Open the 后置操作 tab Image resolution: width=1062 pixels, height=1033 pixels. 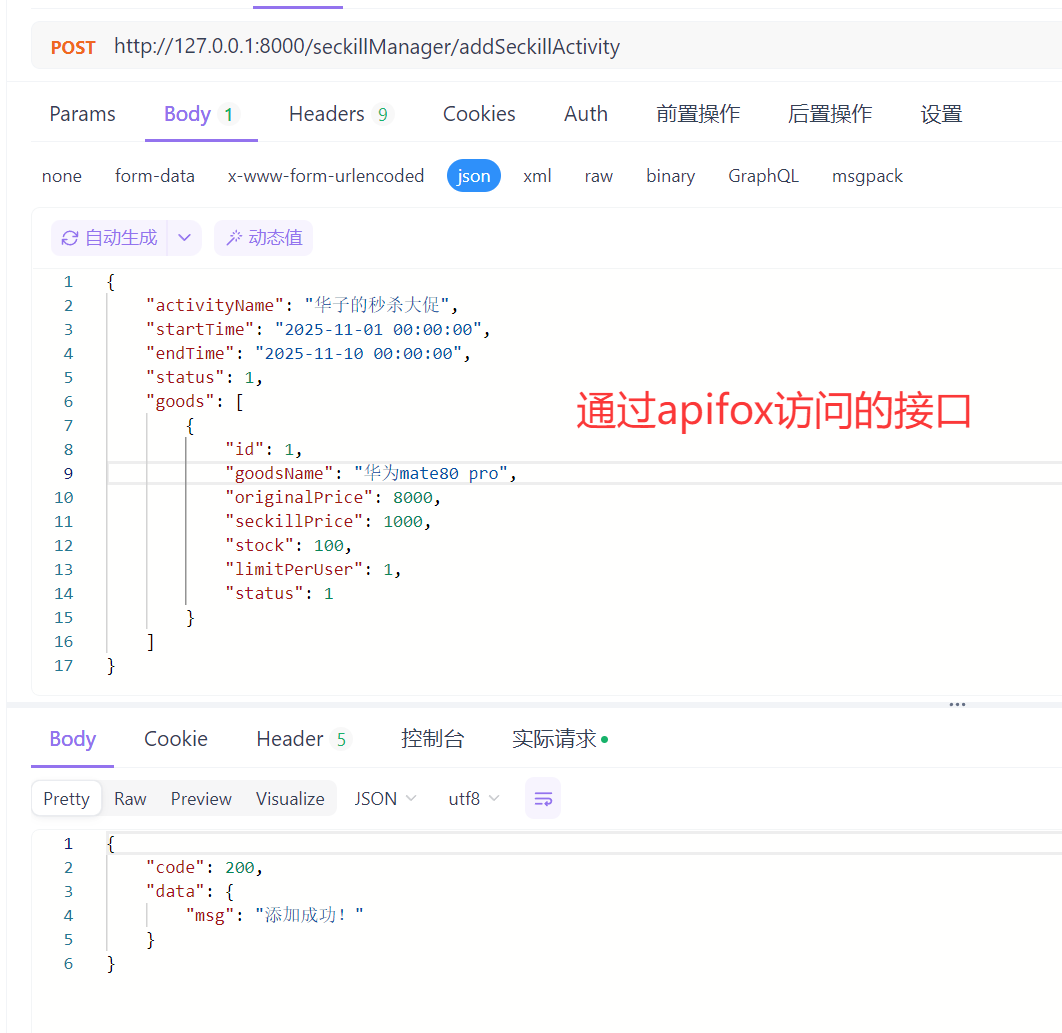pyautogui.click(x=830, y=114)
